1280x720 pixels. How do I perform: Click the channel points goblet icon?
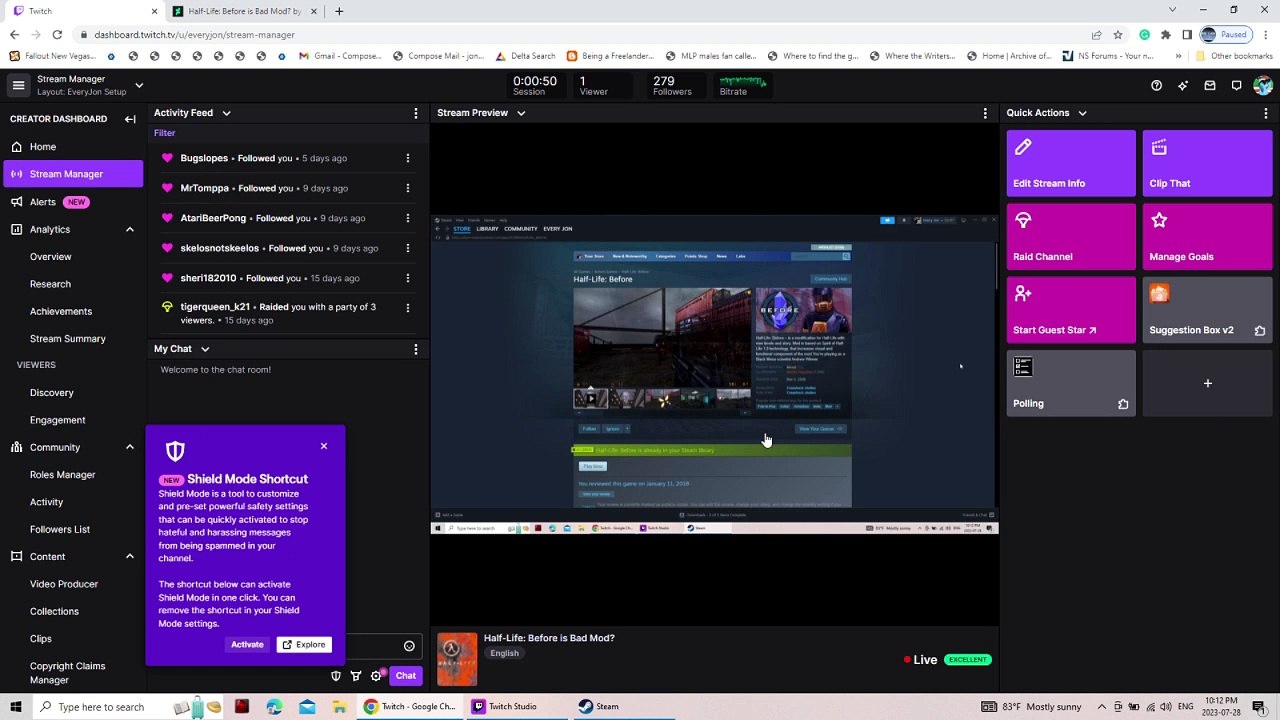coord(356,676)
